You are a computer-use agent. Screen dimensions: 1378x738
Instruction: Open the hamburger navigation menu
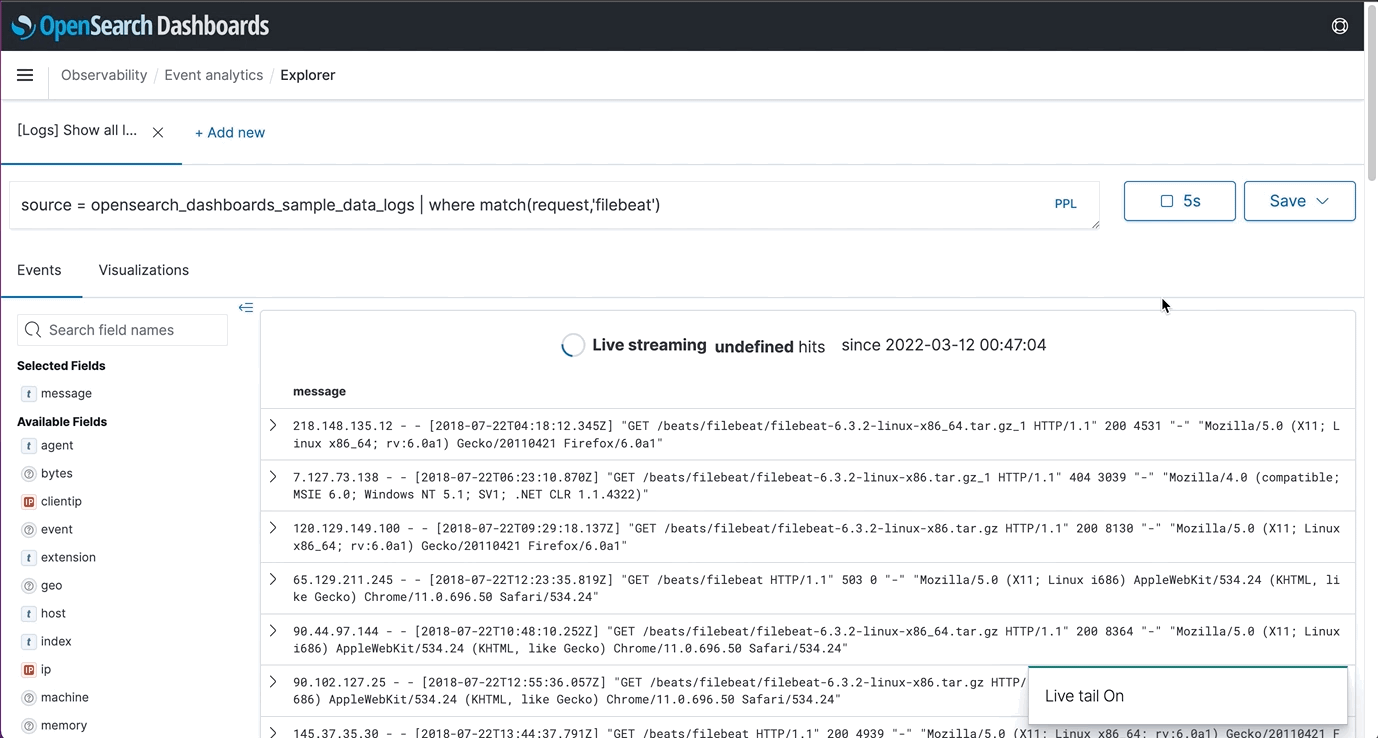click(x=25, y=75)
